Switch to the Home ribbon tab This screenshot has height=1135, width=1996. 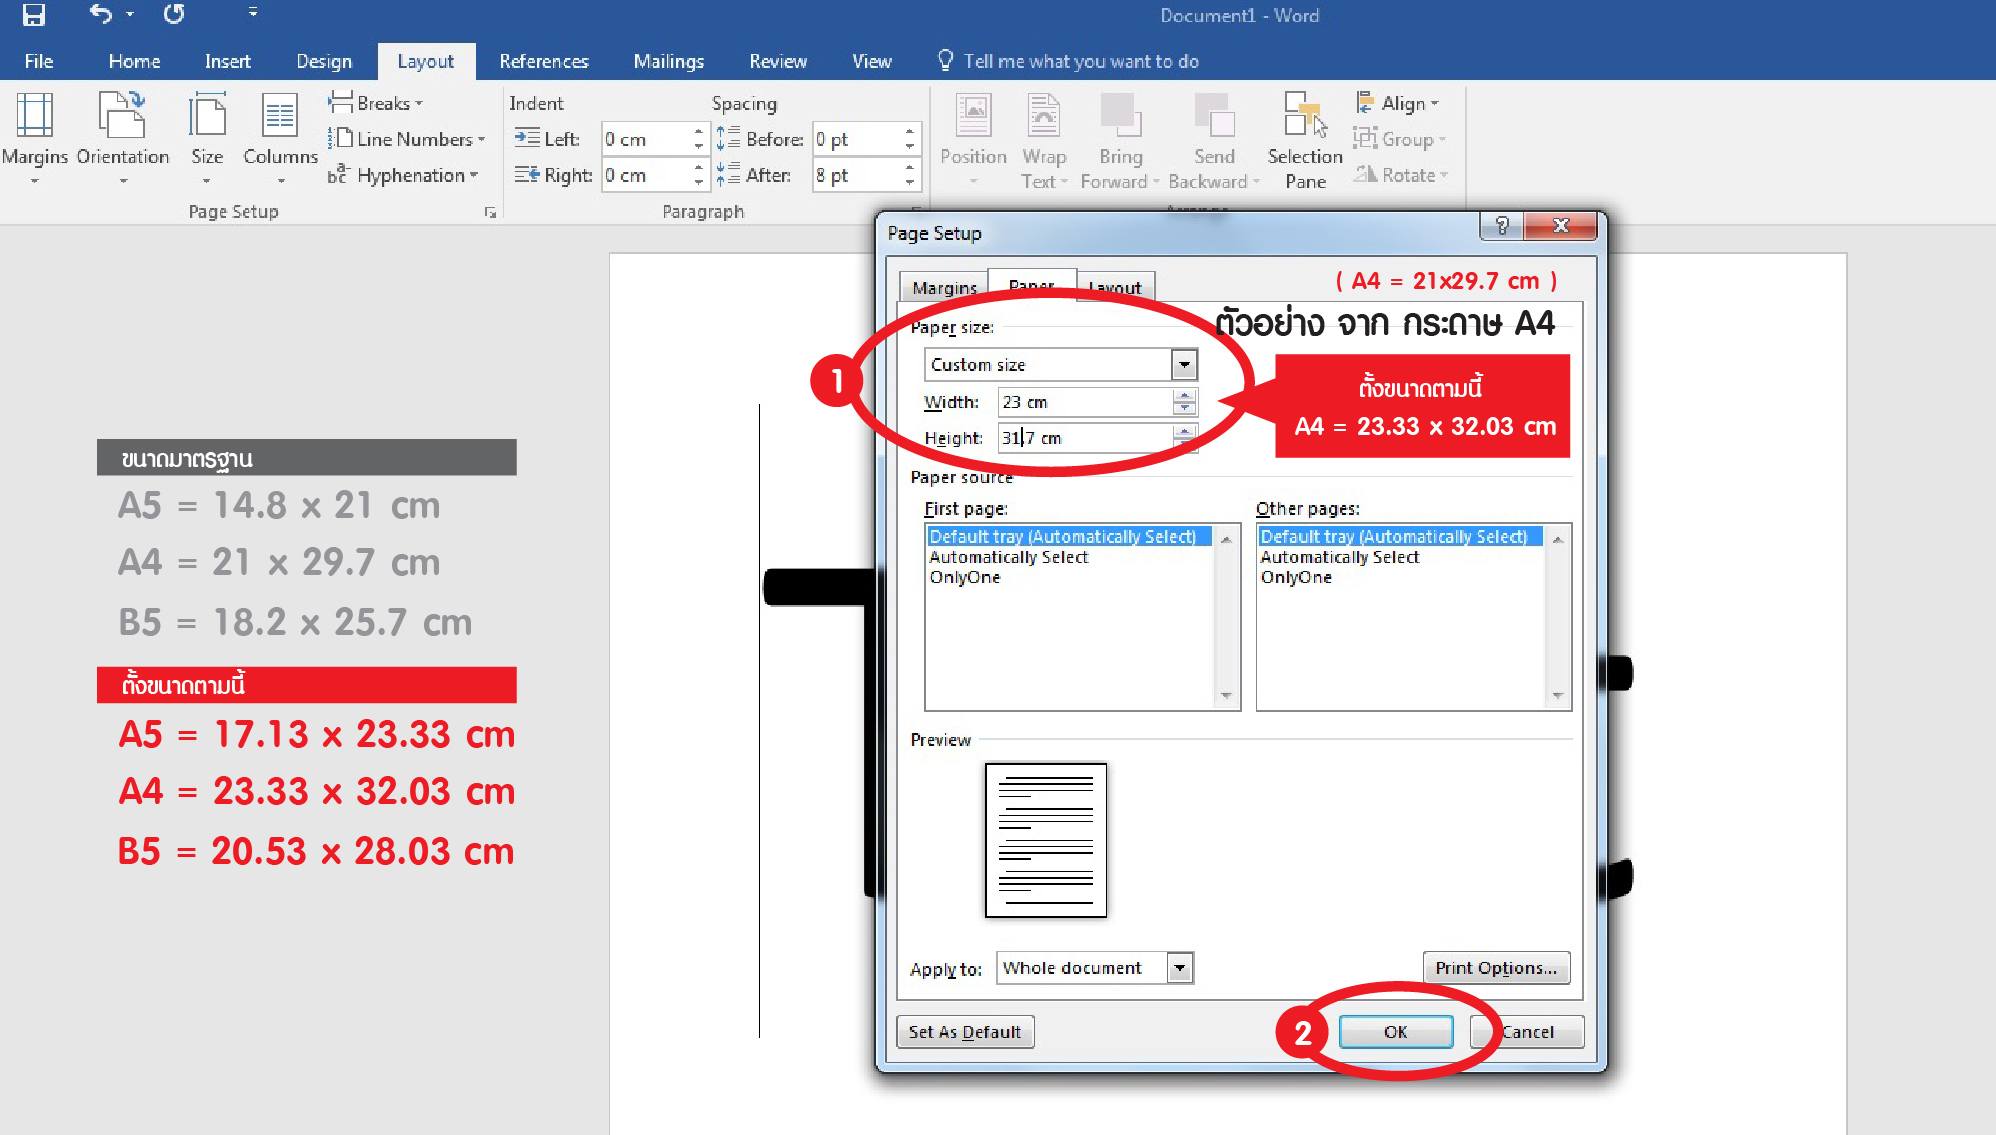pyautogui.click(x=134, y=61)
